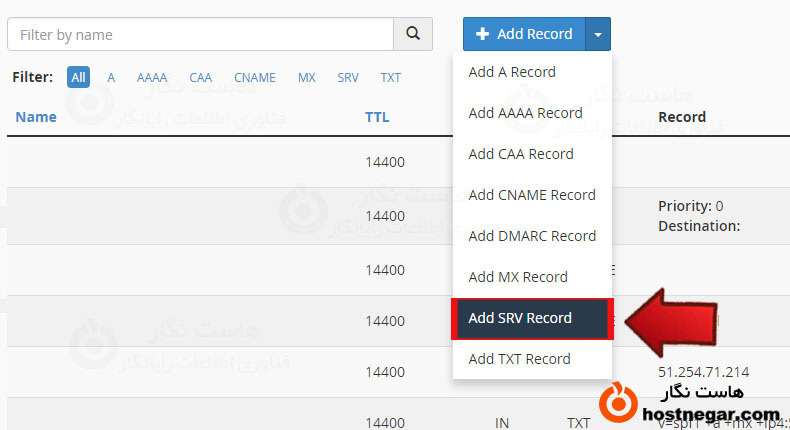Type in the Filter by name field
This screenshot has height=430, width=790.
coord(200,34)
